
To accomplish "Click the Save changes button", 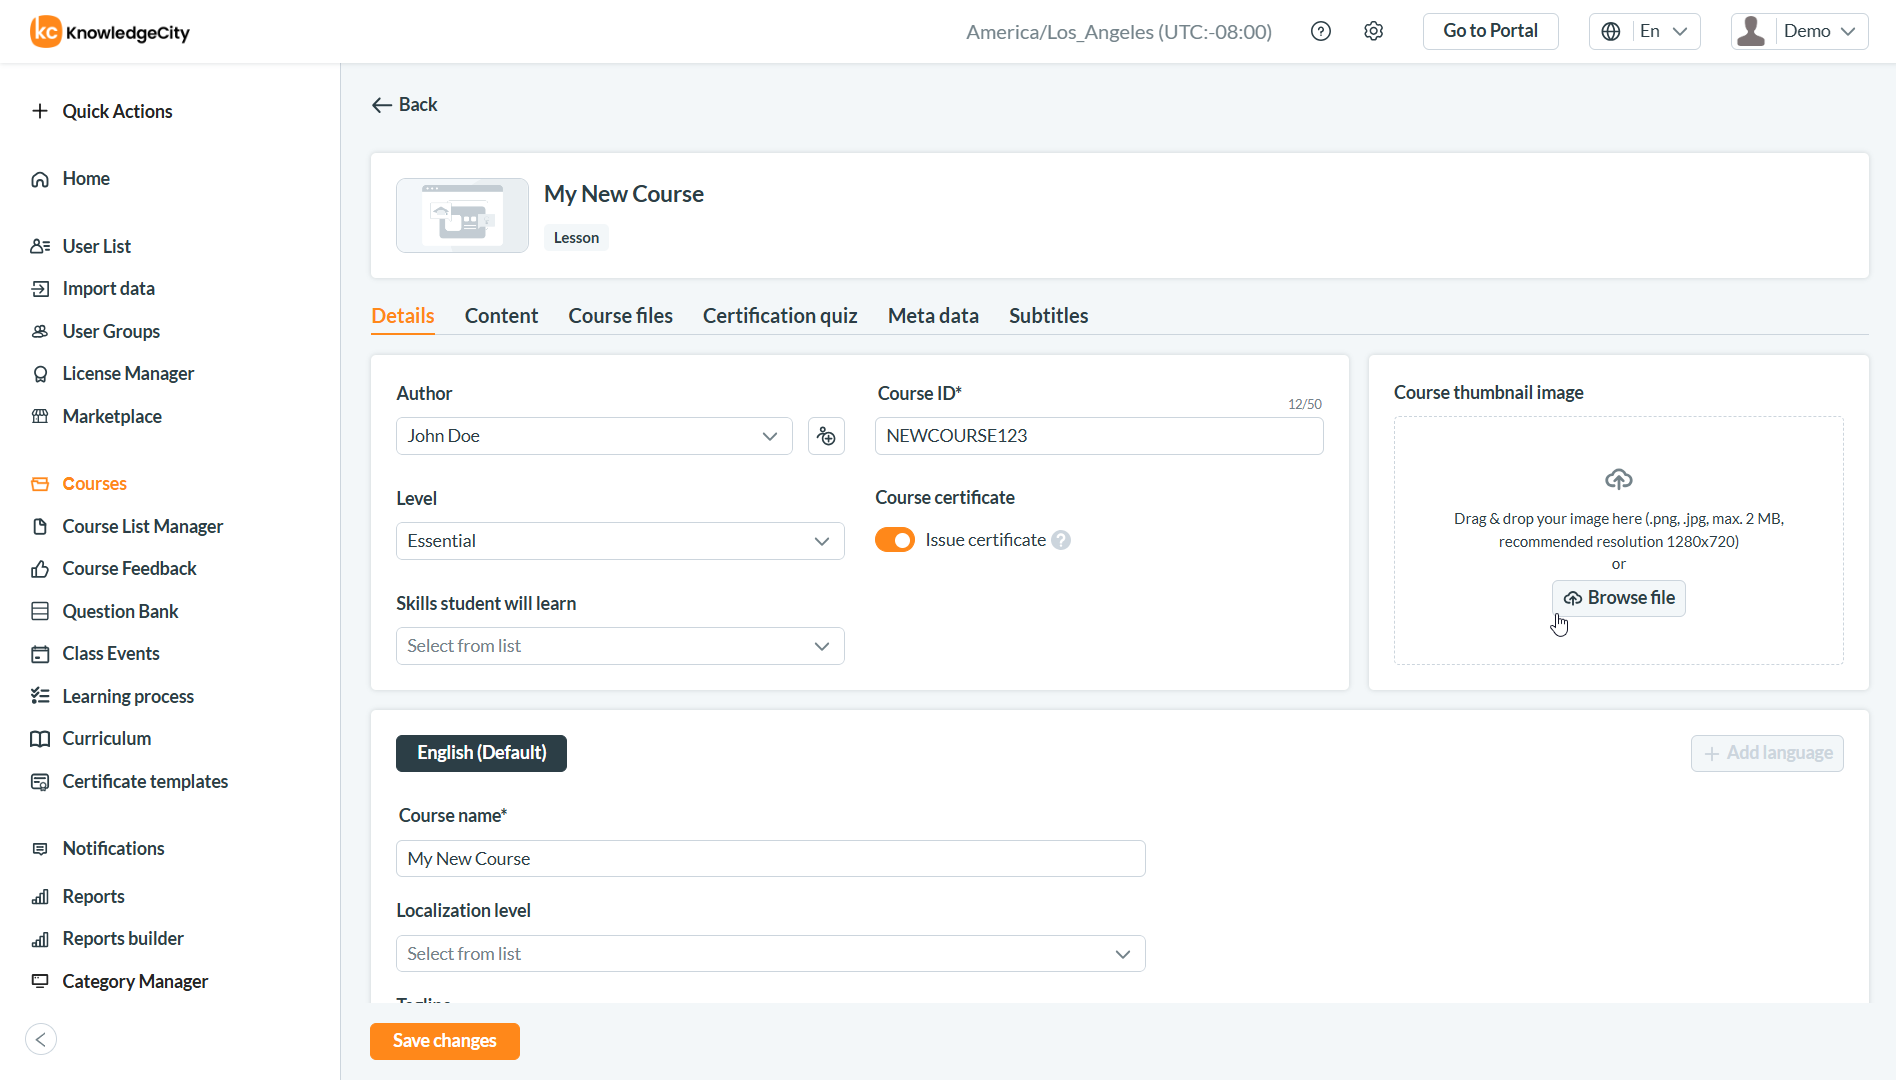I will pyautogui.click(x=445, y=1041).
